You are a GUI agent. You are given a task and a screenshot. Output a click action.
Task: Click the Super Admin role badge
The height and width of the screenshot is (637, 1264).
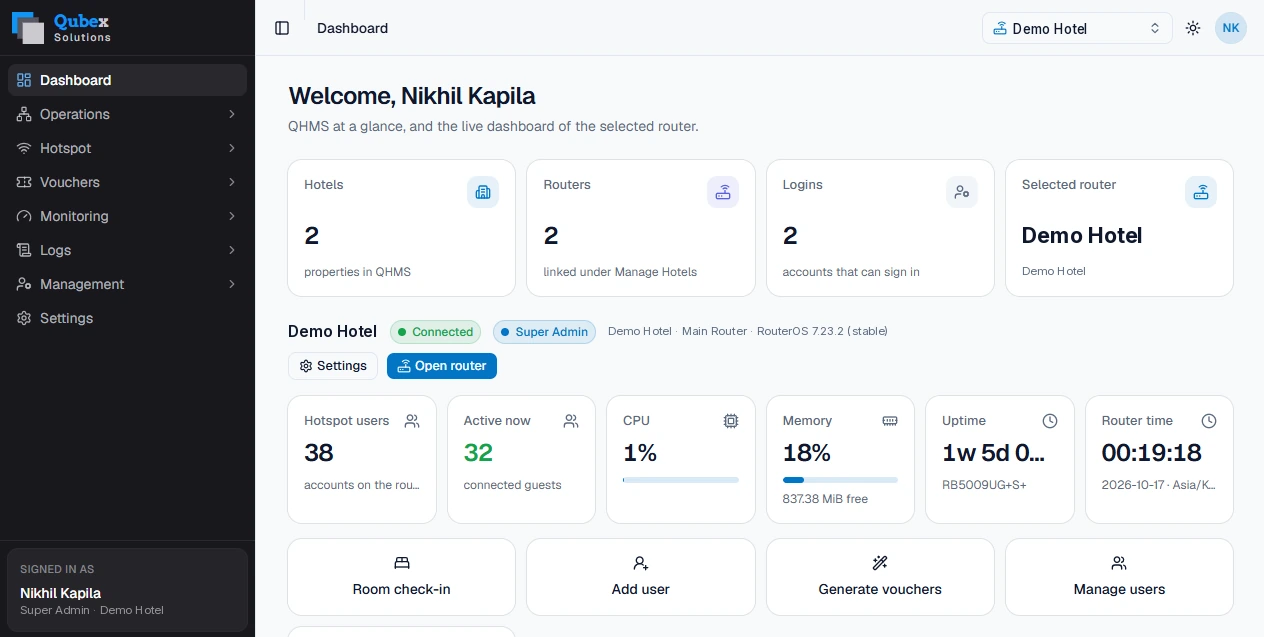pyautogui.click(x=544, y=332)
